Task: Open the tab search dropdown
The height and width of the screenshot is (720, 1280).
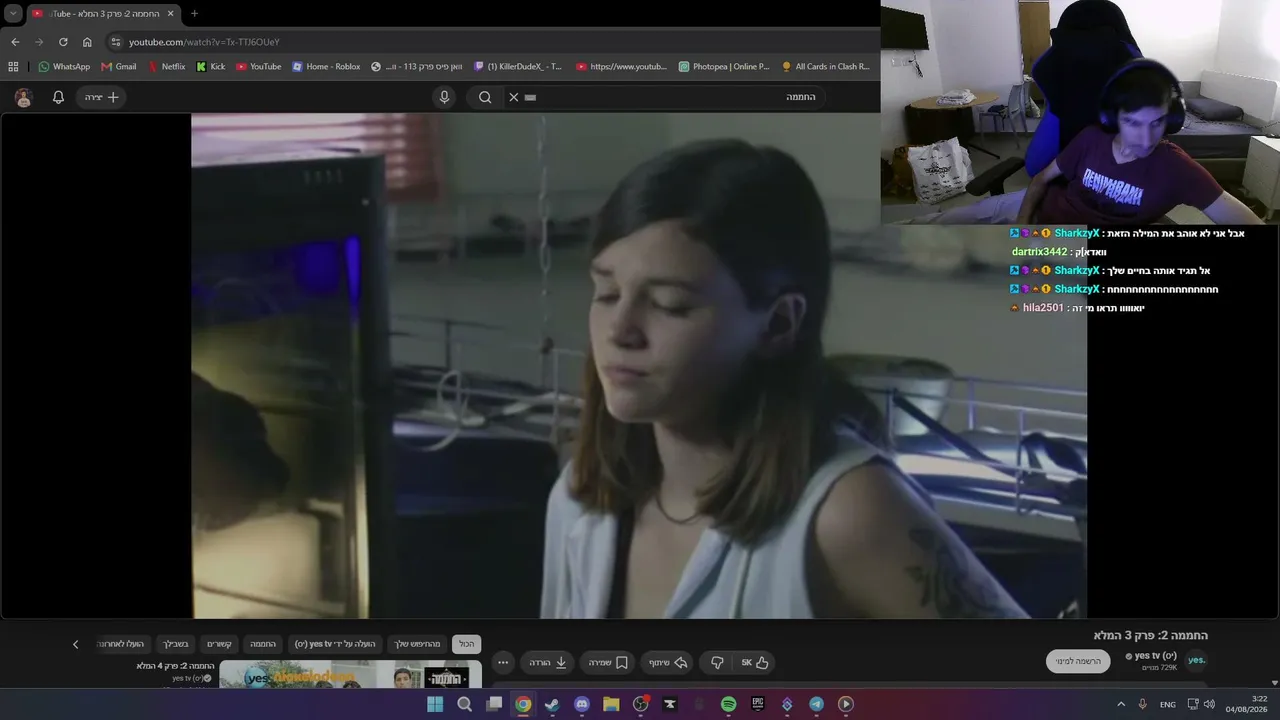Action: [13, 14]
